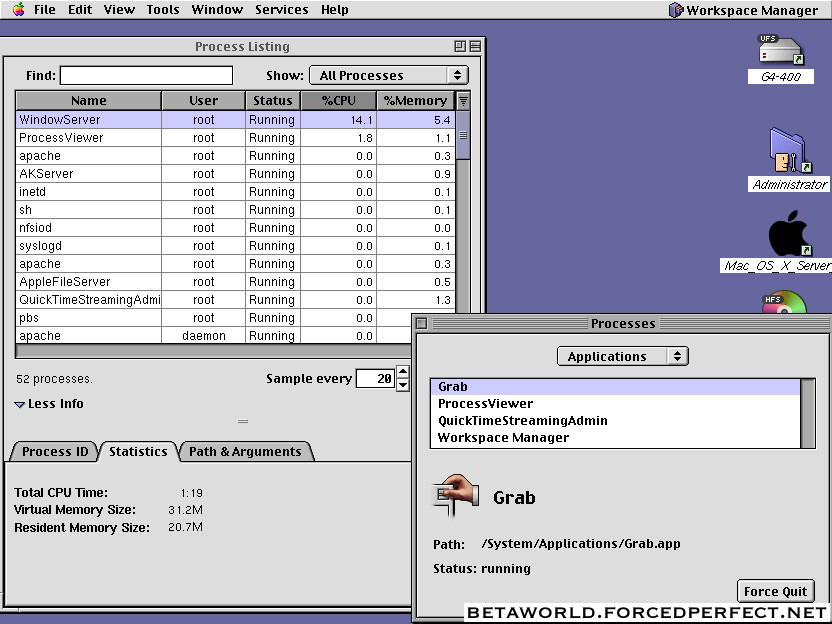Image resolution: width=832 pixels, height=624 pixels.
Task: Sort by the %CPU column header
Action: point(339,100)
